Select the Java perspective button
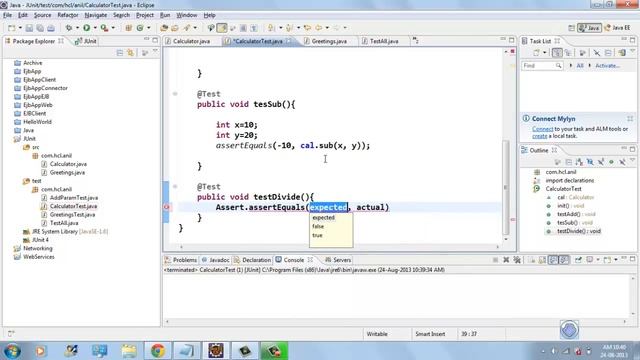 pyautogui.click(x=589, y=28)
